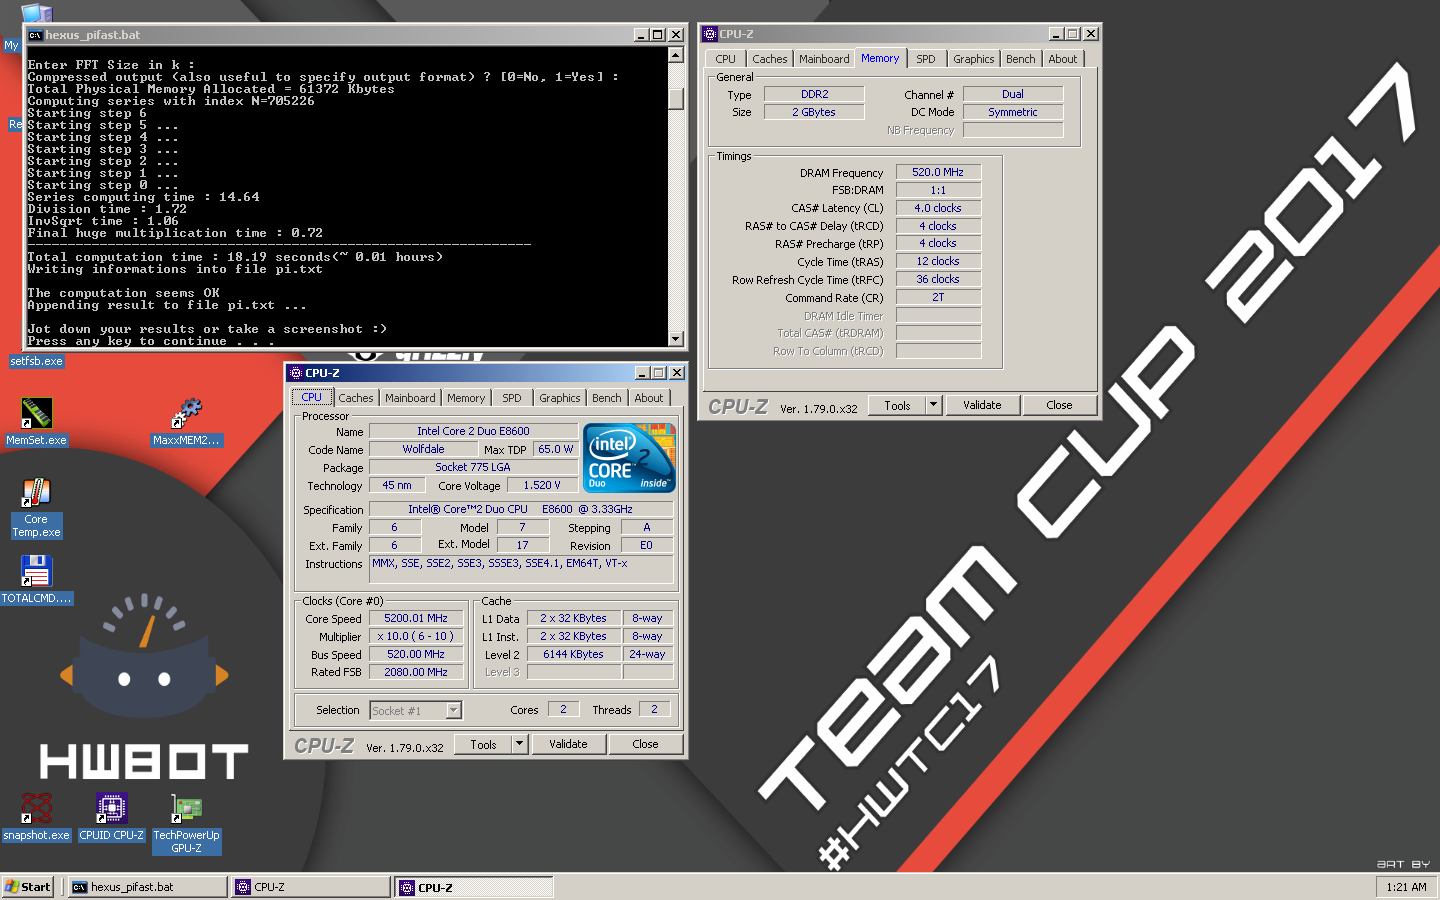This screenshot has width=1440, height=900.
Task: Switch to SPD tab in memory CPU-Z window
Action: 926,59
